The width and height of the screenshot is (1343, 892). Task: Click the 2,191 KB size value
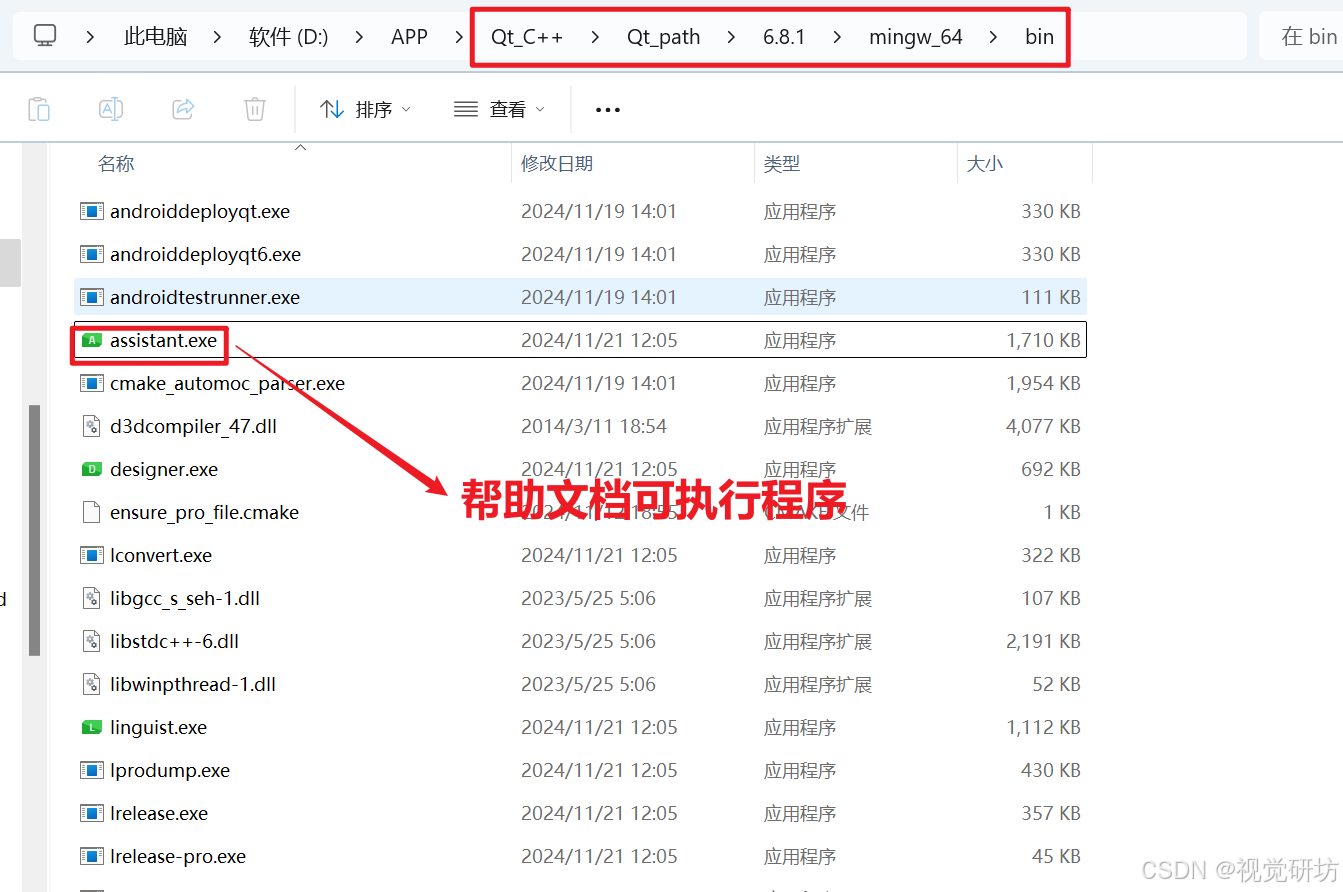click(x=1043, y=641)
